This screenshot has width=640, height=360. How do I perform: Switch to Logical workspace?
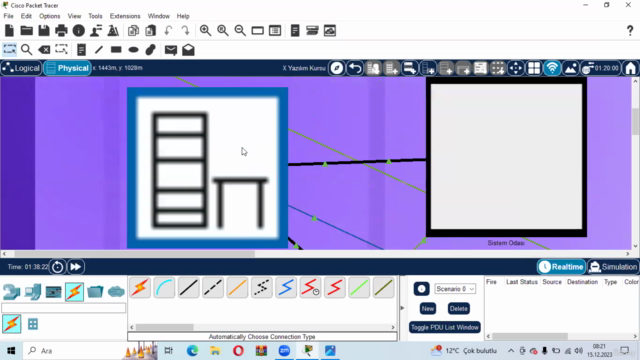click(21, 68)
